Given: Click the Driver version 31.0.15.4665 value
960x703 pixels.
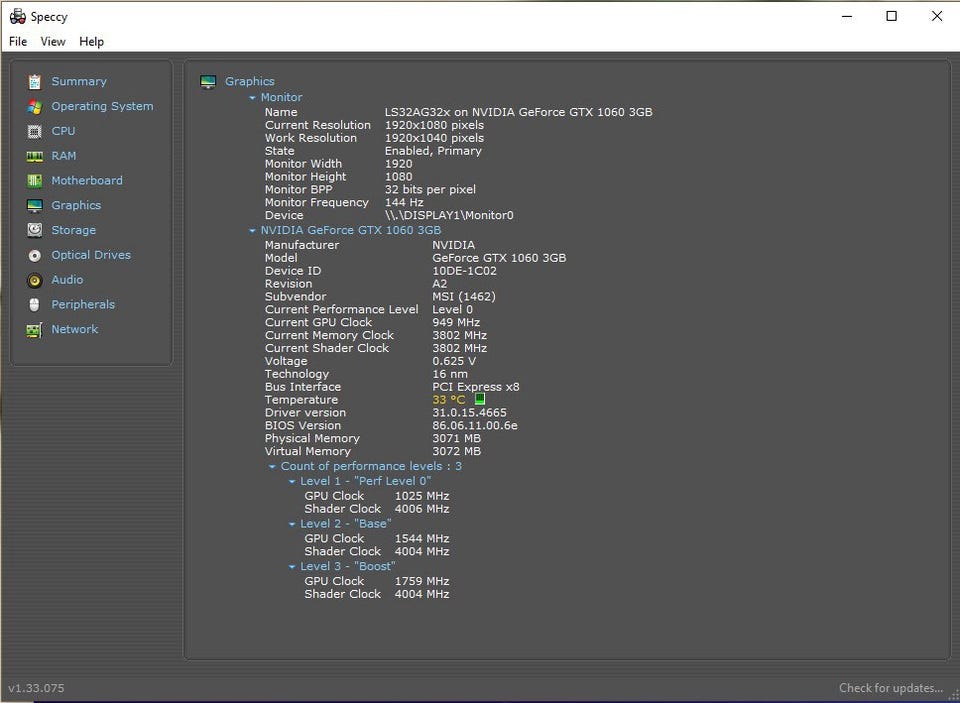Looking at the screenshot, I should click(469, 412).
